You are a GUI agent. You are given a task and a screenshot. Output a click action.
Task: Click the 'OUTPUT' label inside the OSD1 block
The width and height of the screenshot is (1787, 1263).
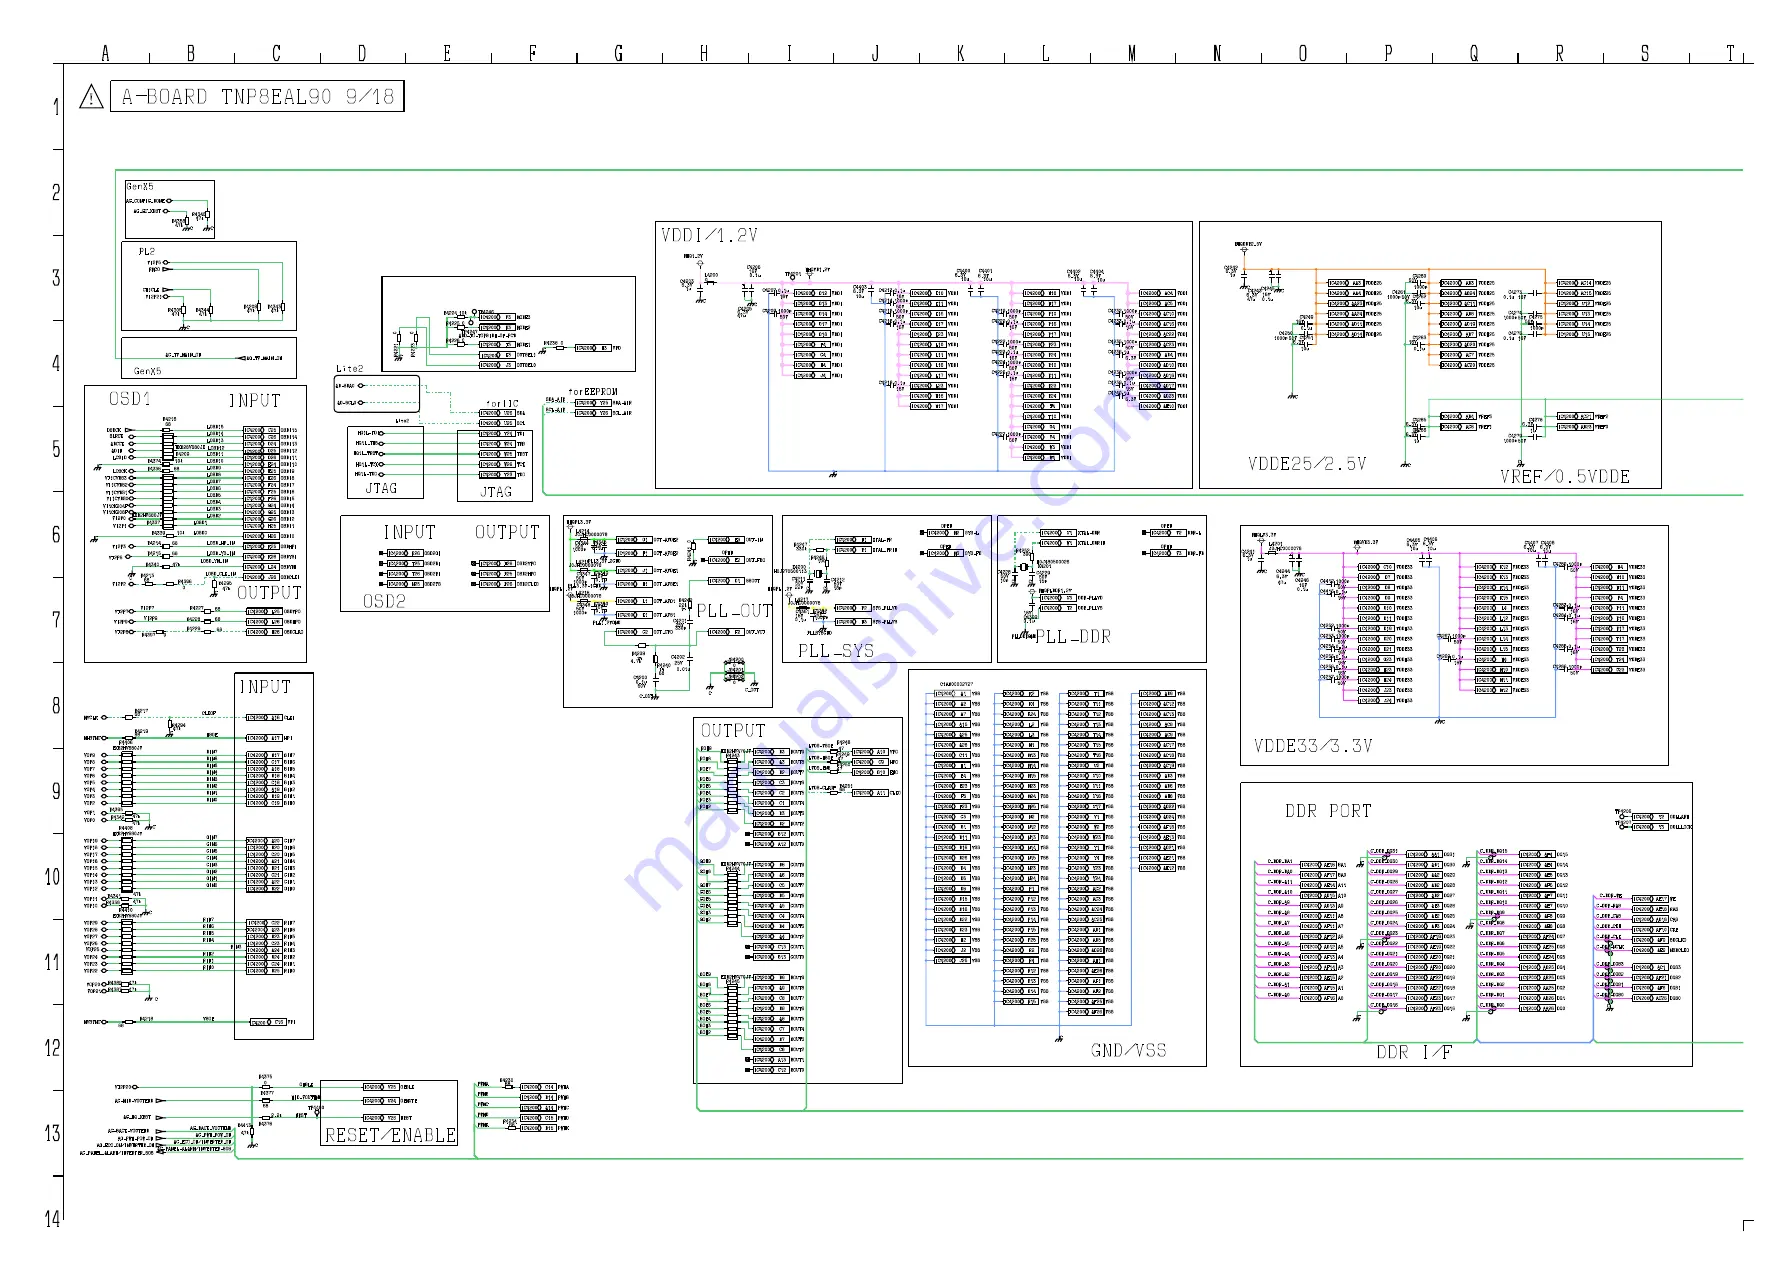(269, 592)
